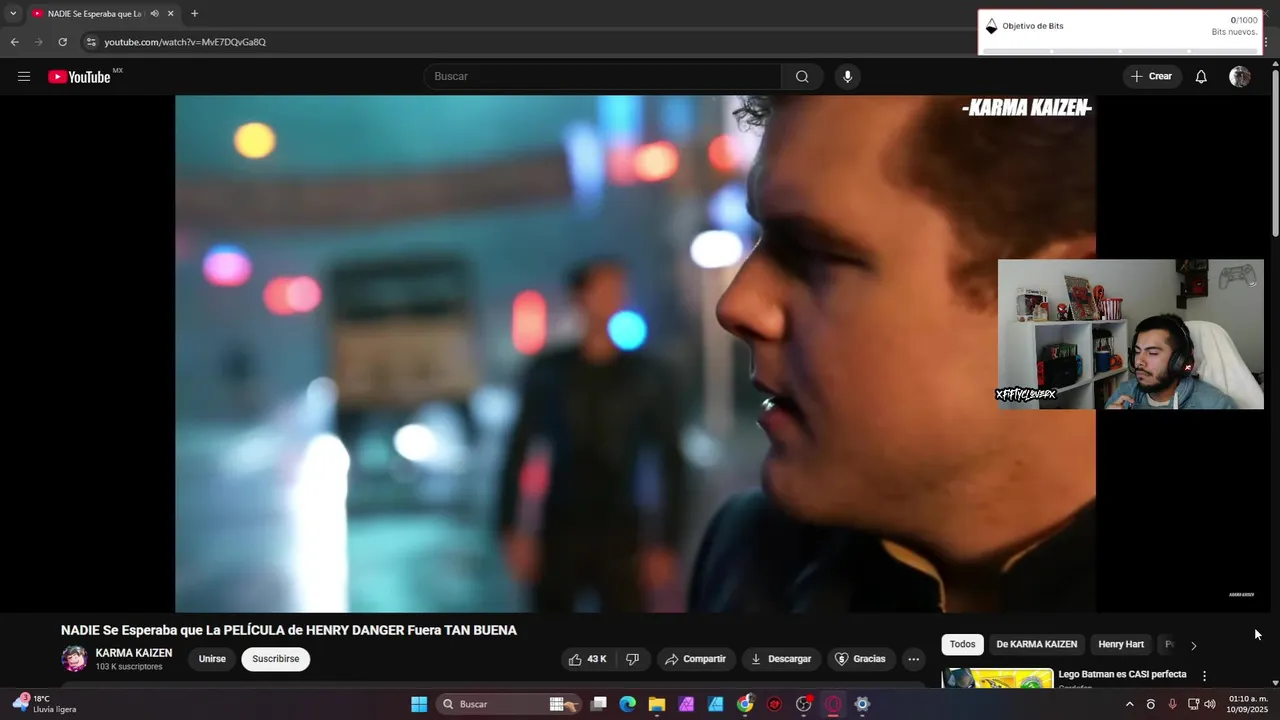Go back in browser history
The width and height of the screenshot is (1280, 720).
pos(14,42)
